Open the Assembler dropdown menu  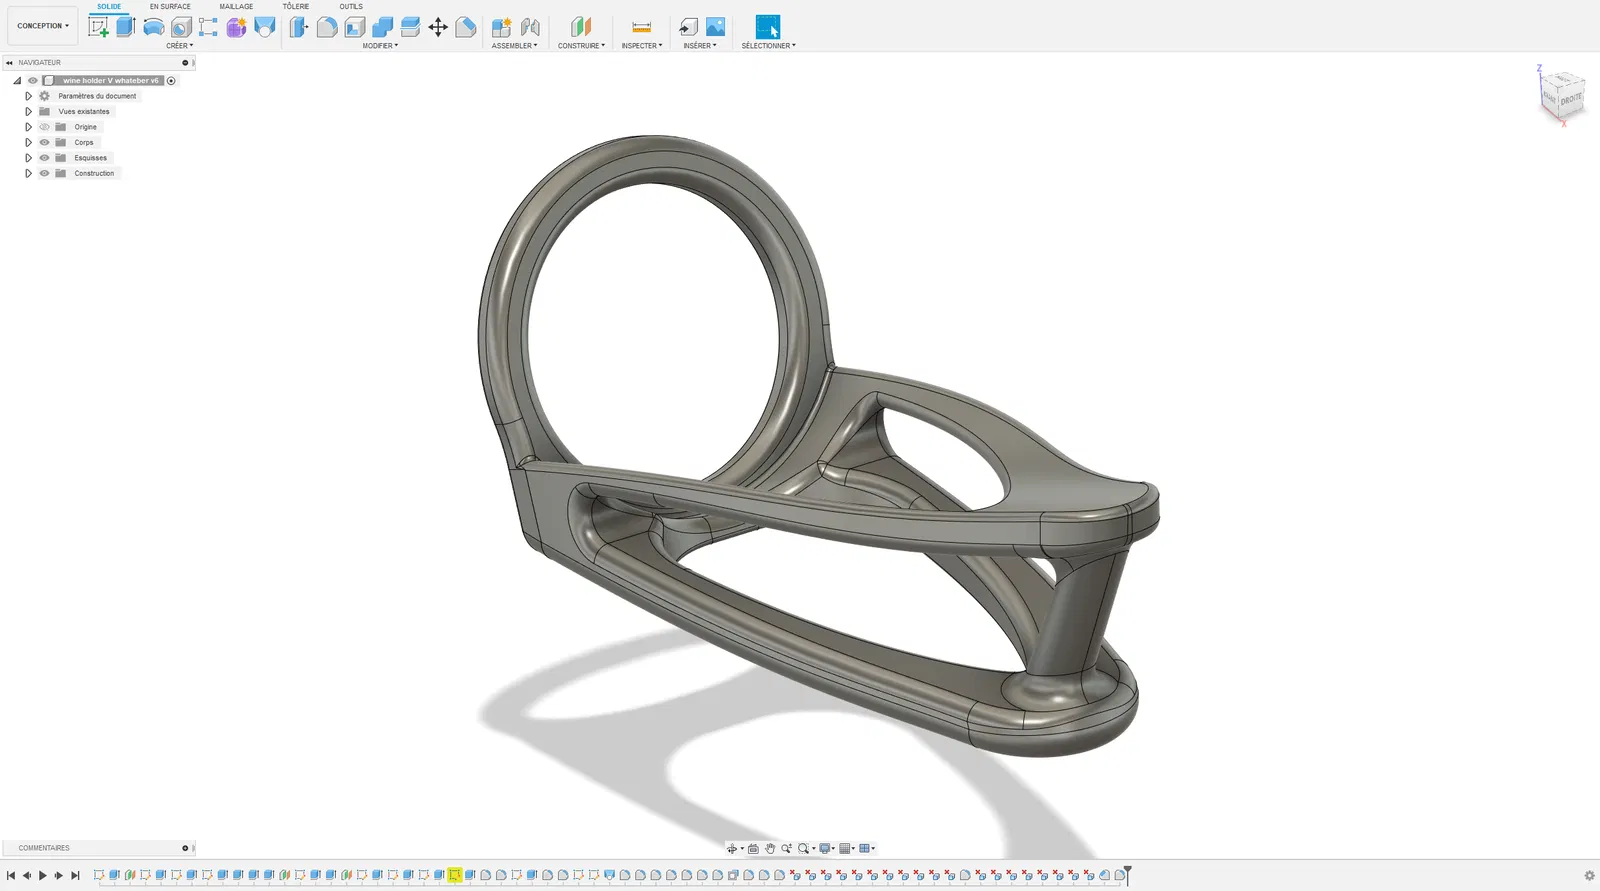[x=514, y=46]
